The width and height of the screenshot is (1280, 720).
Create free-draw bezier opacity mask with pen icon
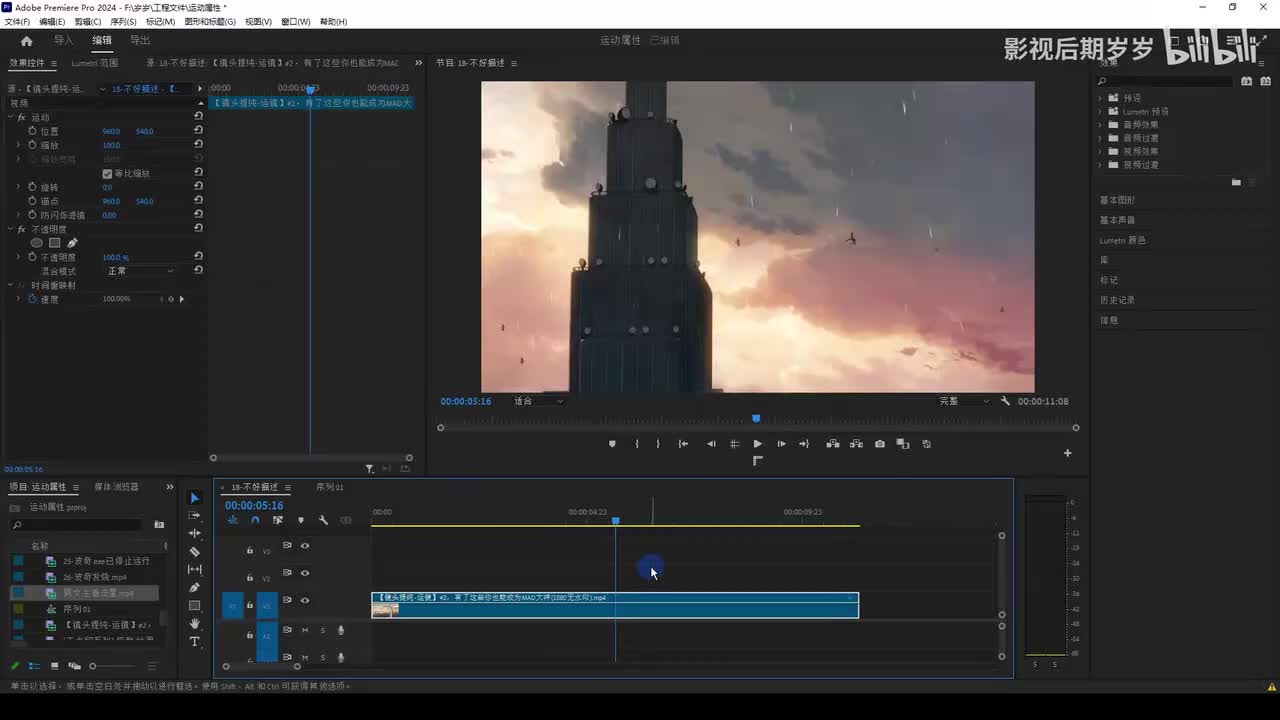coord(72,243)
